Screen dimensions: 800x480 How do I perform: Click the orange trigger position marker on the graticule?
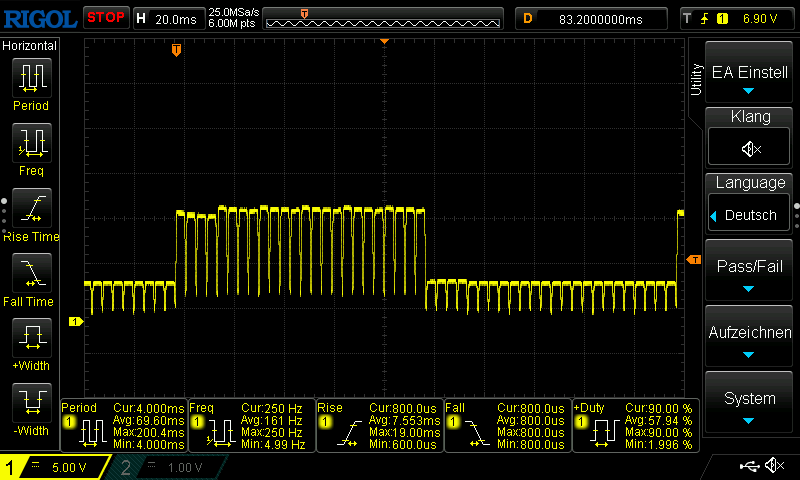coord(177,49)
